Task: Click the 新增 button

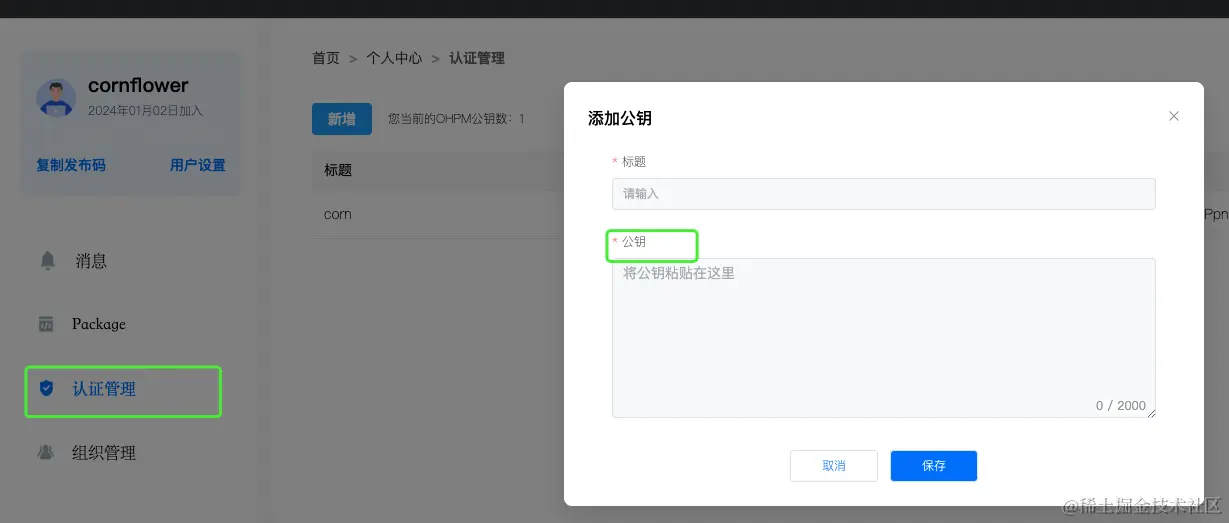Action: point(342,119)
